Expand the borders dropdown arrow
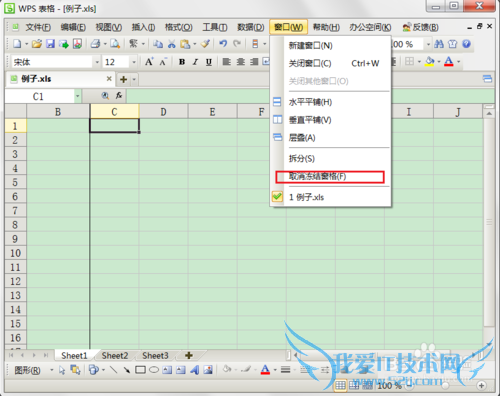Viewport: 500px width, 396px height. tap(419, 62)
